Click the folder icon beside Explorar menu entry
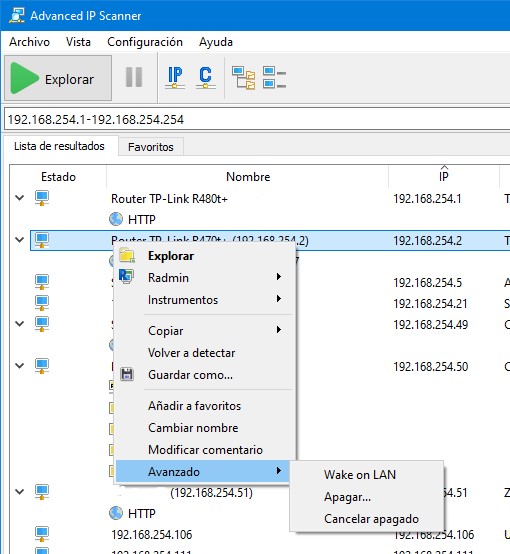 coord(127,255)
